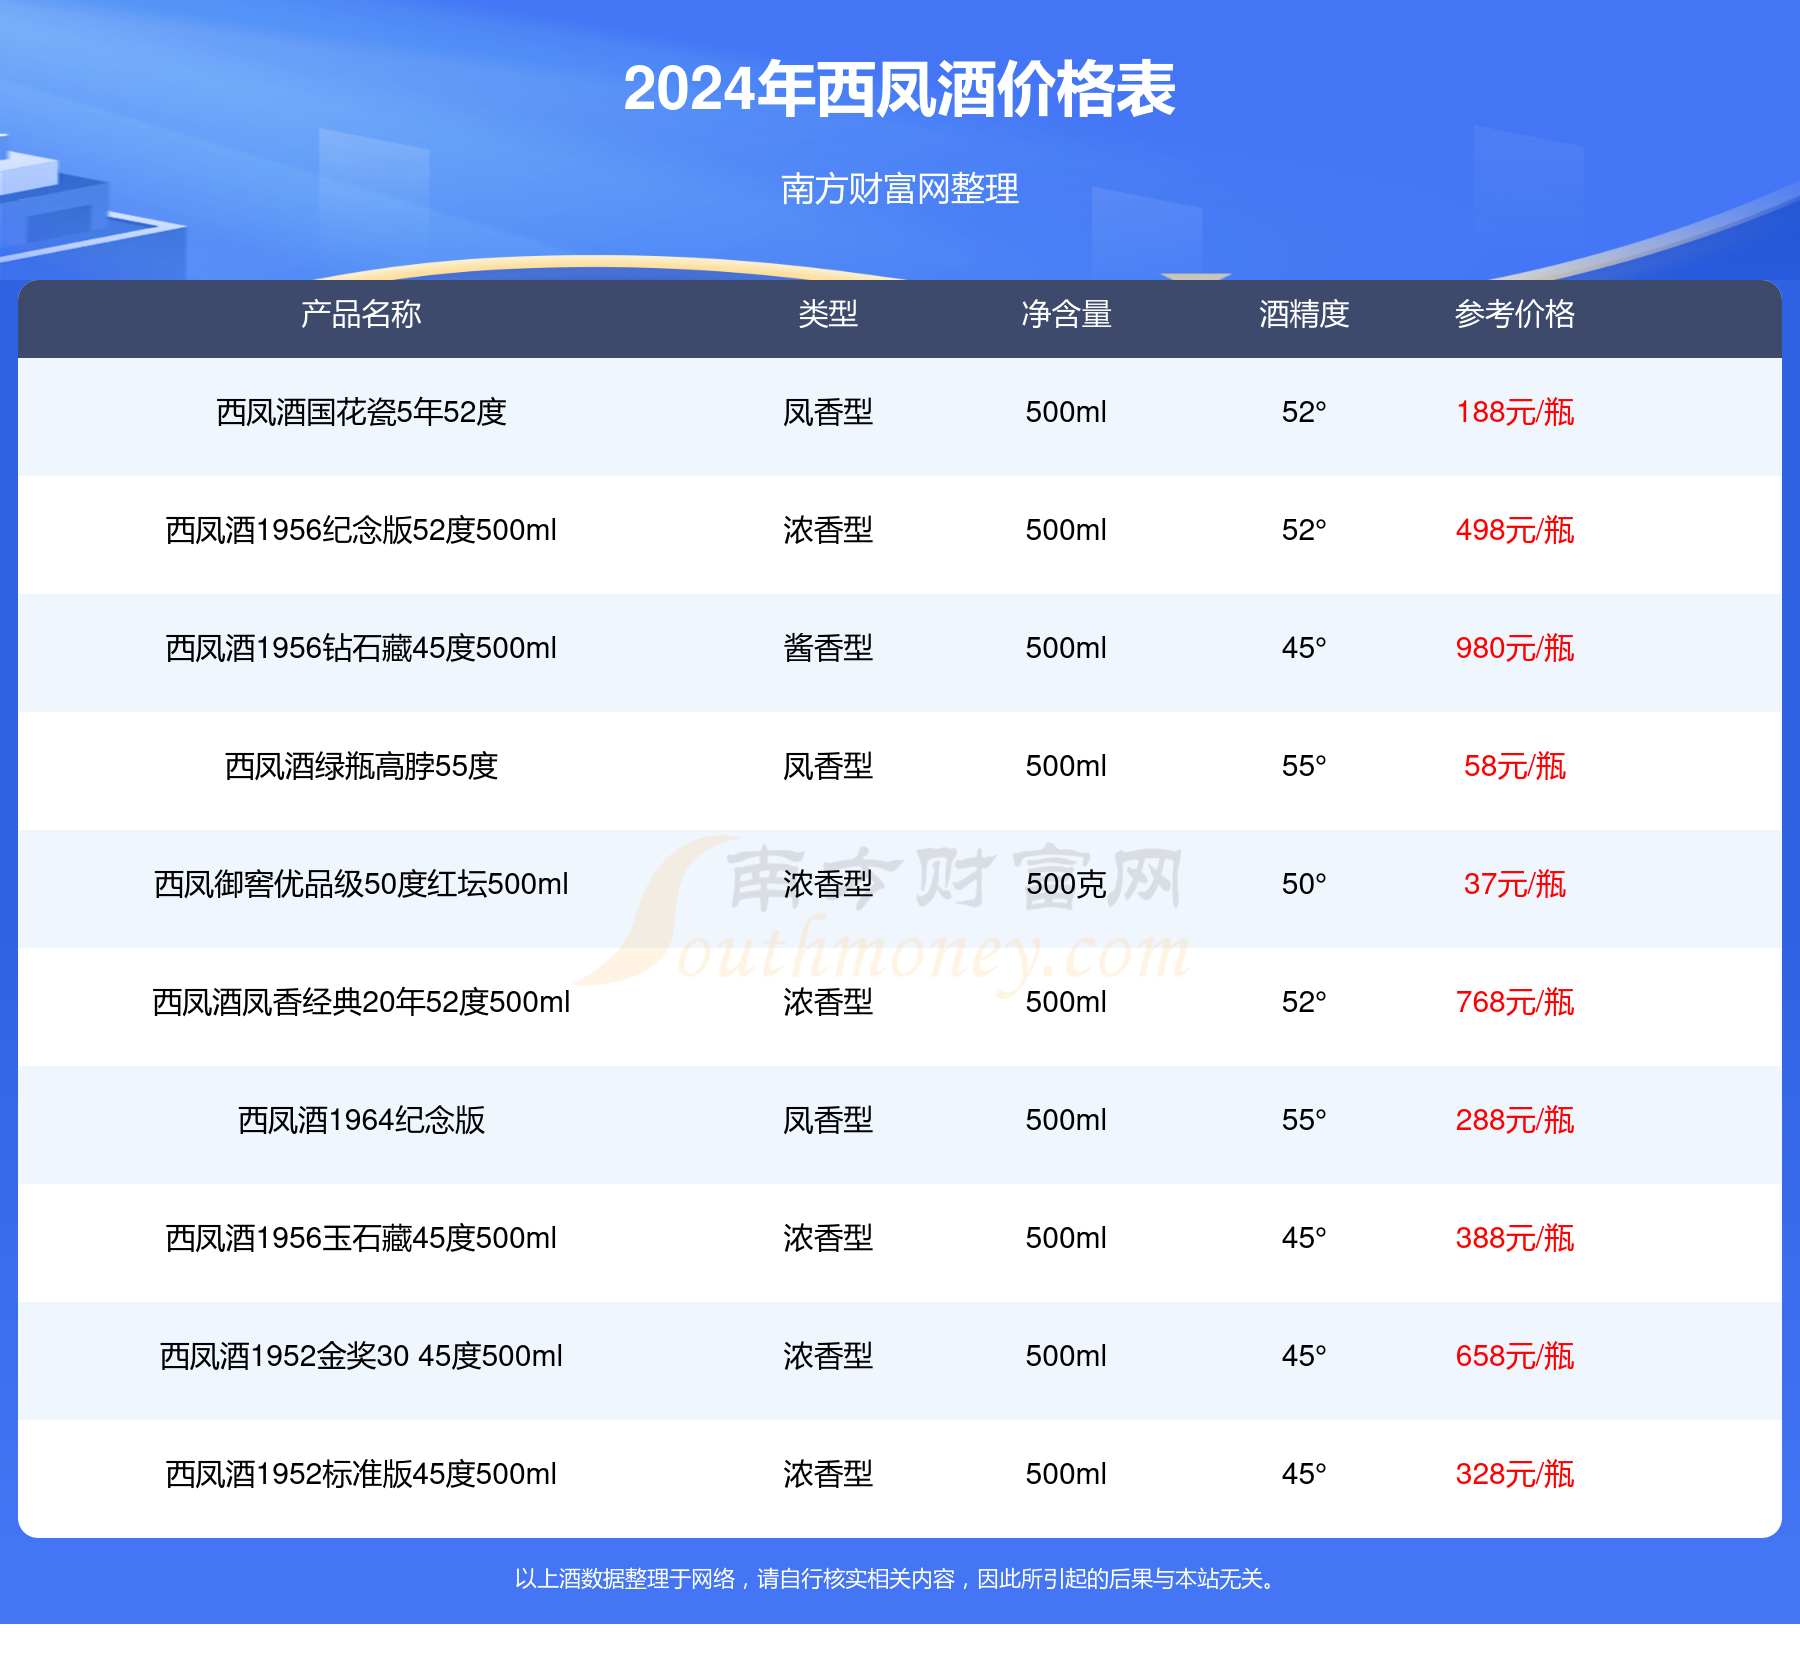The height and width of the screenshot is (1670, 1800).
Task: Click 45° in the 钻石藏 row
Action: [x=1304, y=648]
